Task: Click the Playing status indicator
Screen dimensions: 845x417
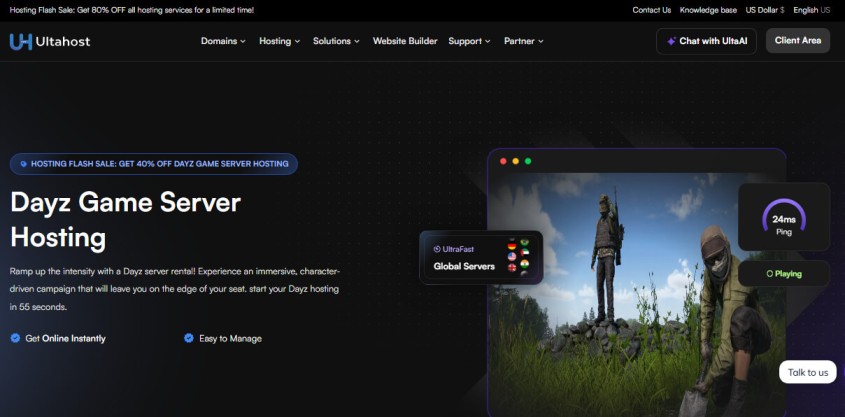Action: 784,273
